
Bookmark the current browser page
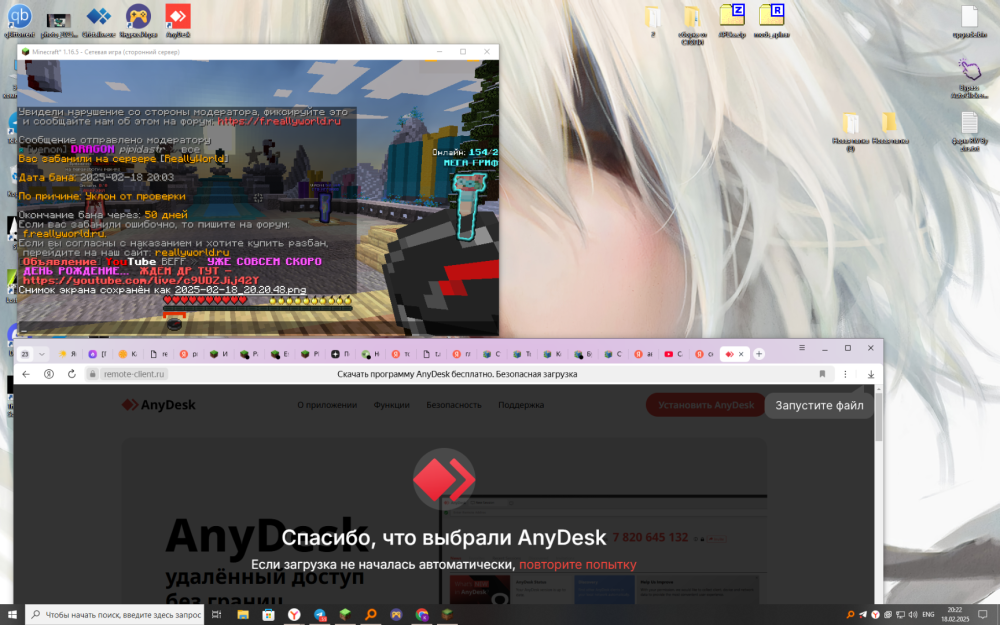pyautogui.click(x=822, y=374)
